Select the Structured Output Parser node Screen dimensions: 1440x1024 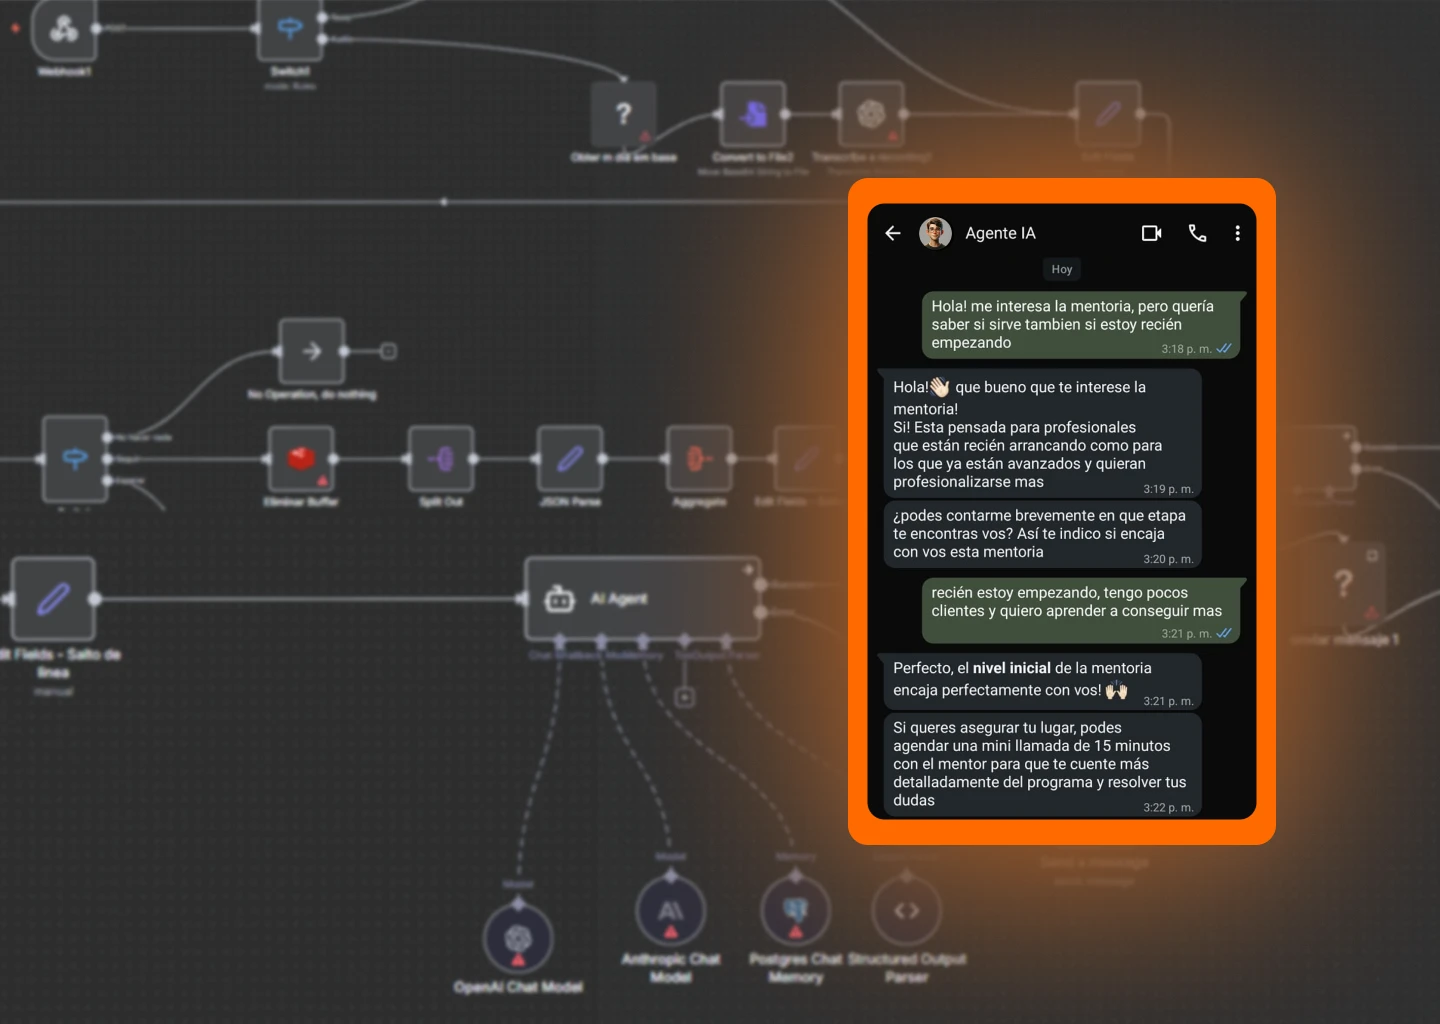[x=906, y=911]
